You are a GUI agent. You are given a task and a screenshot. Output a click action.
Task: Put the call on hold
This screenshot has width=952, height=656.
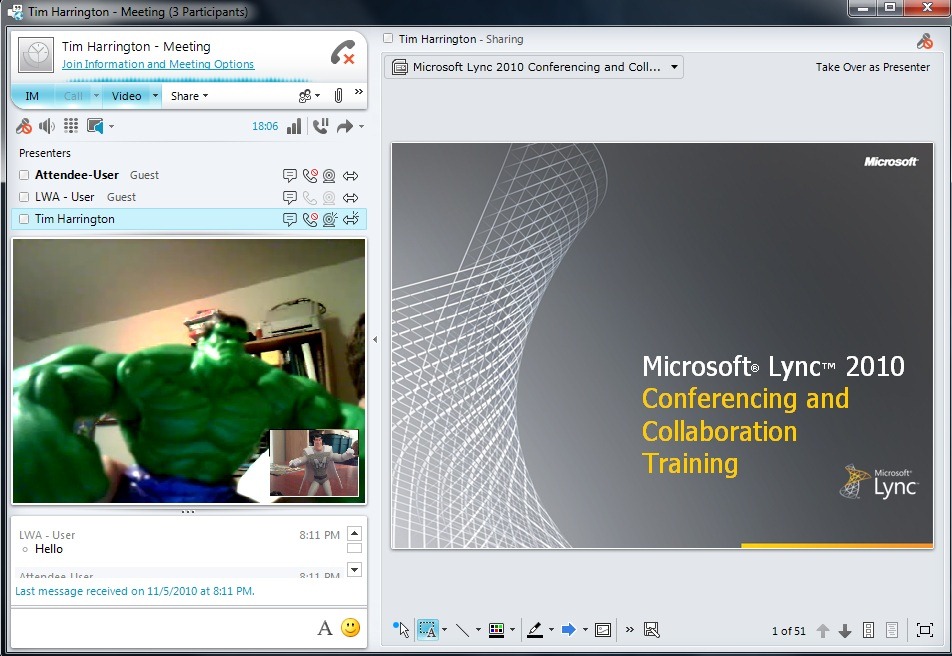tap(321, 126)
